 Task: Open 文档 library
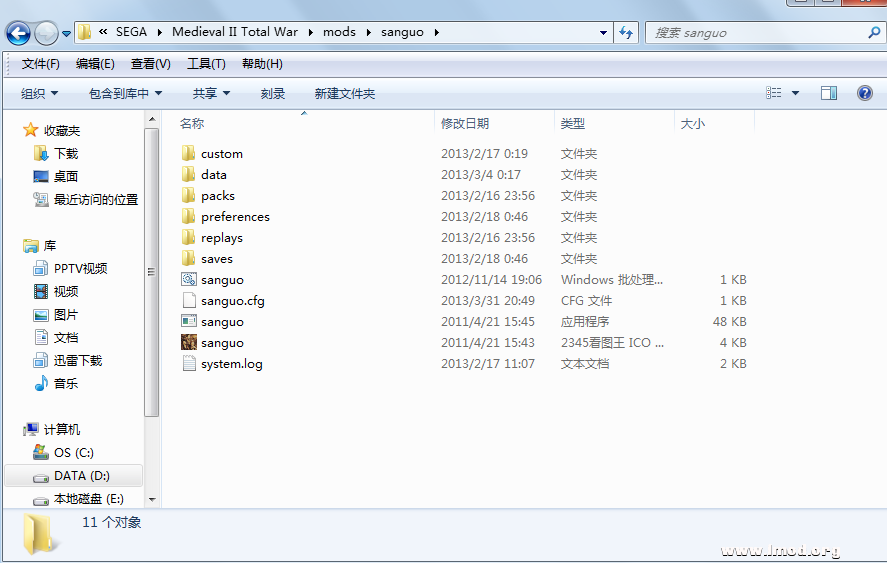click(x=66, y=338)
